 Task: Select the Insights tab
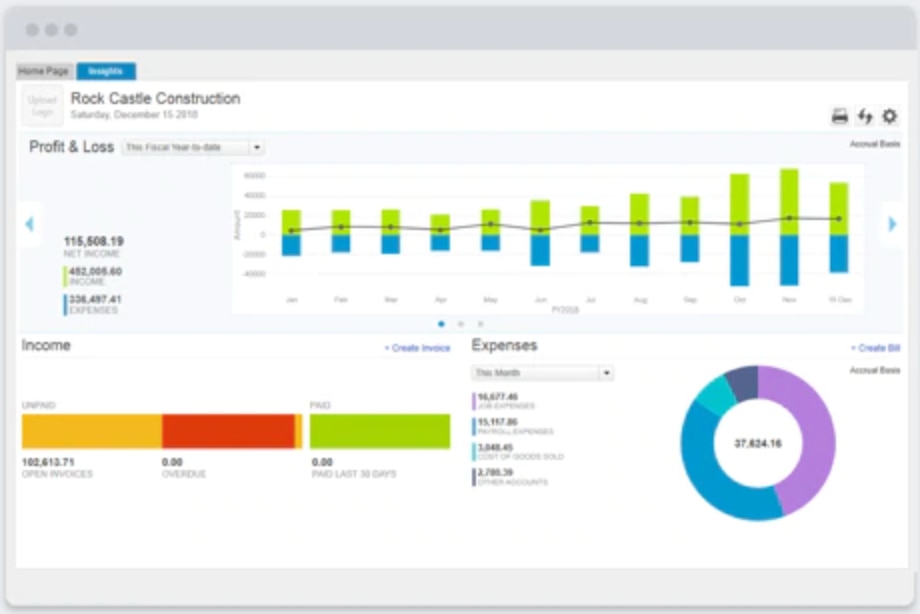106,71
